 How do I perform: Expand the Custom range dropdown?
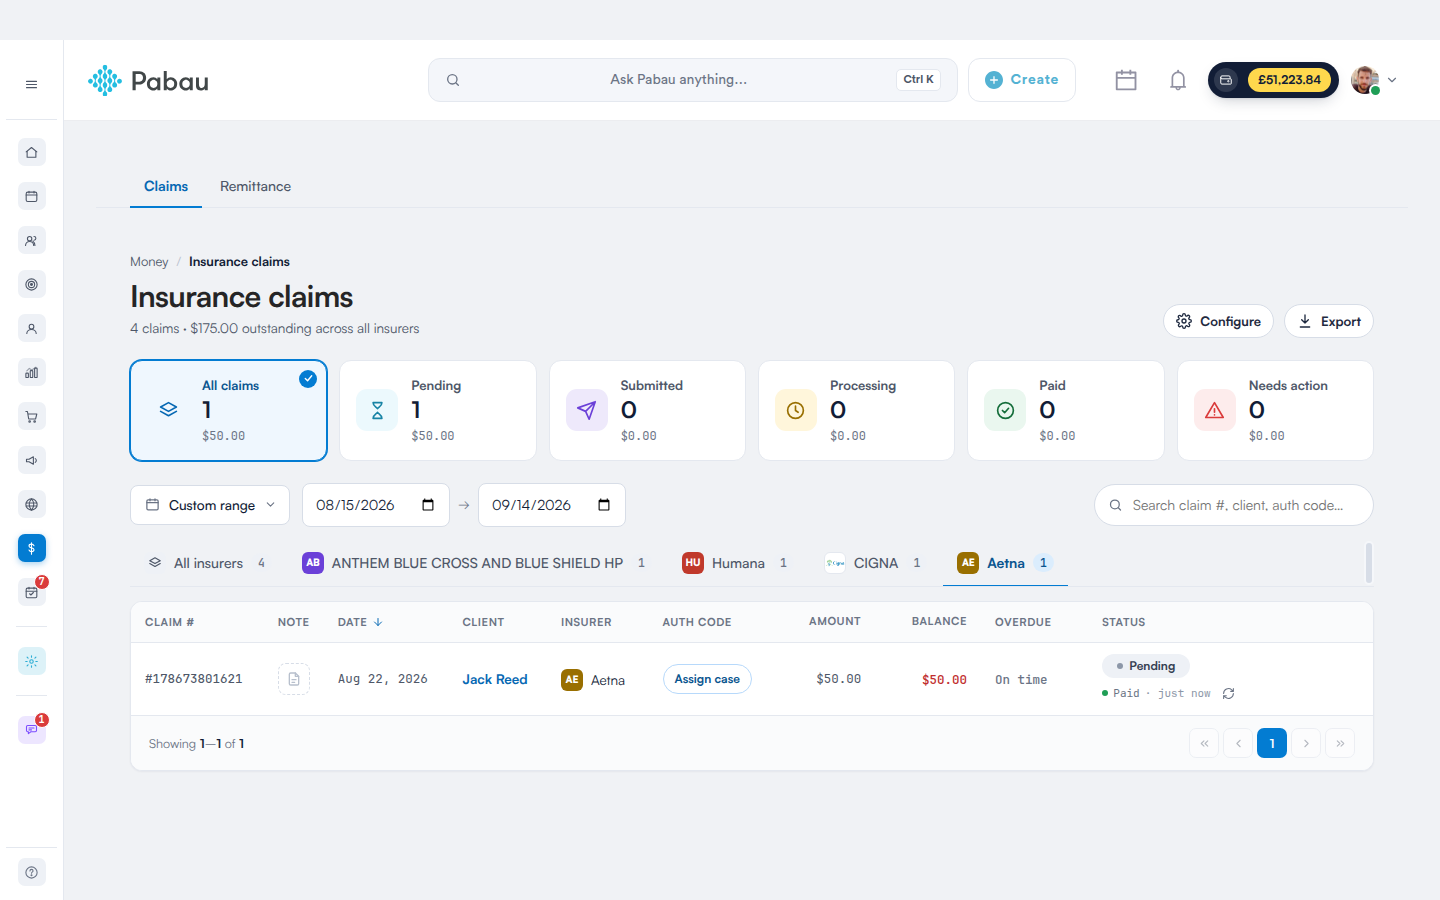pos(210,505)
